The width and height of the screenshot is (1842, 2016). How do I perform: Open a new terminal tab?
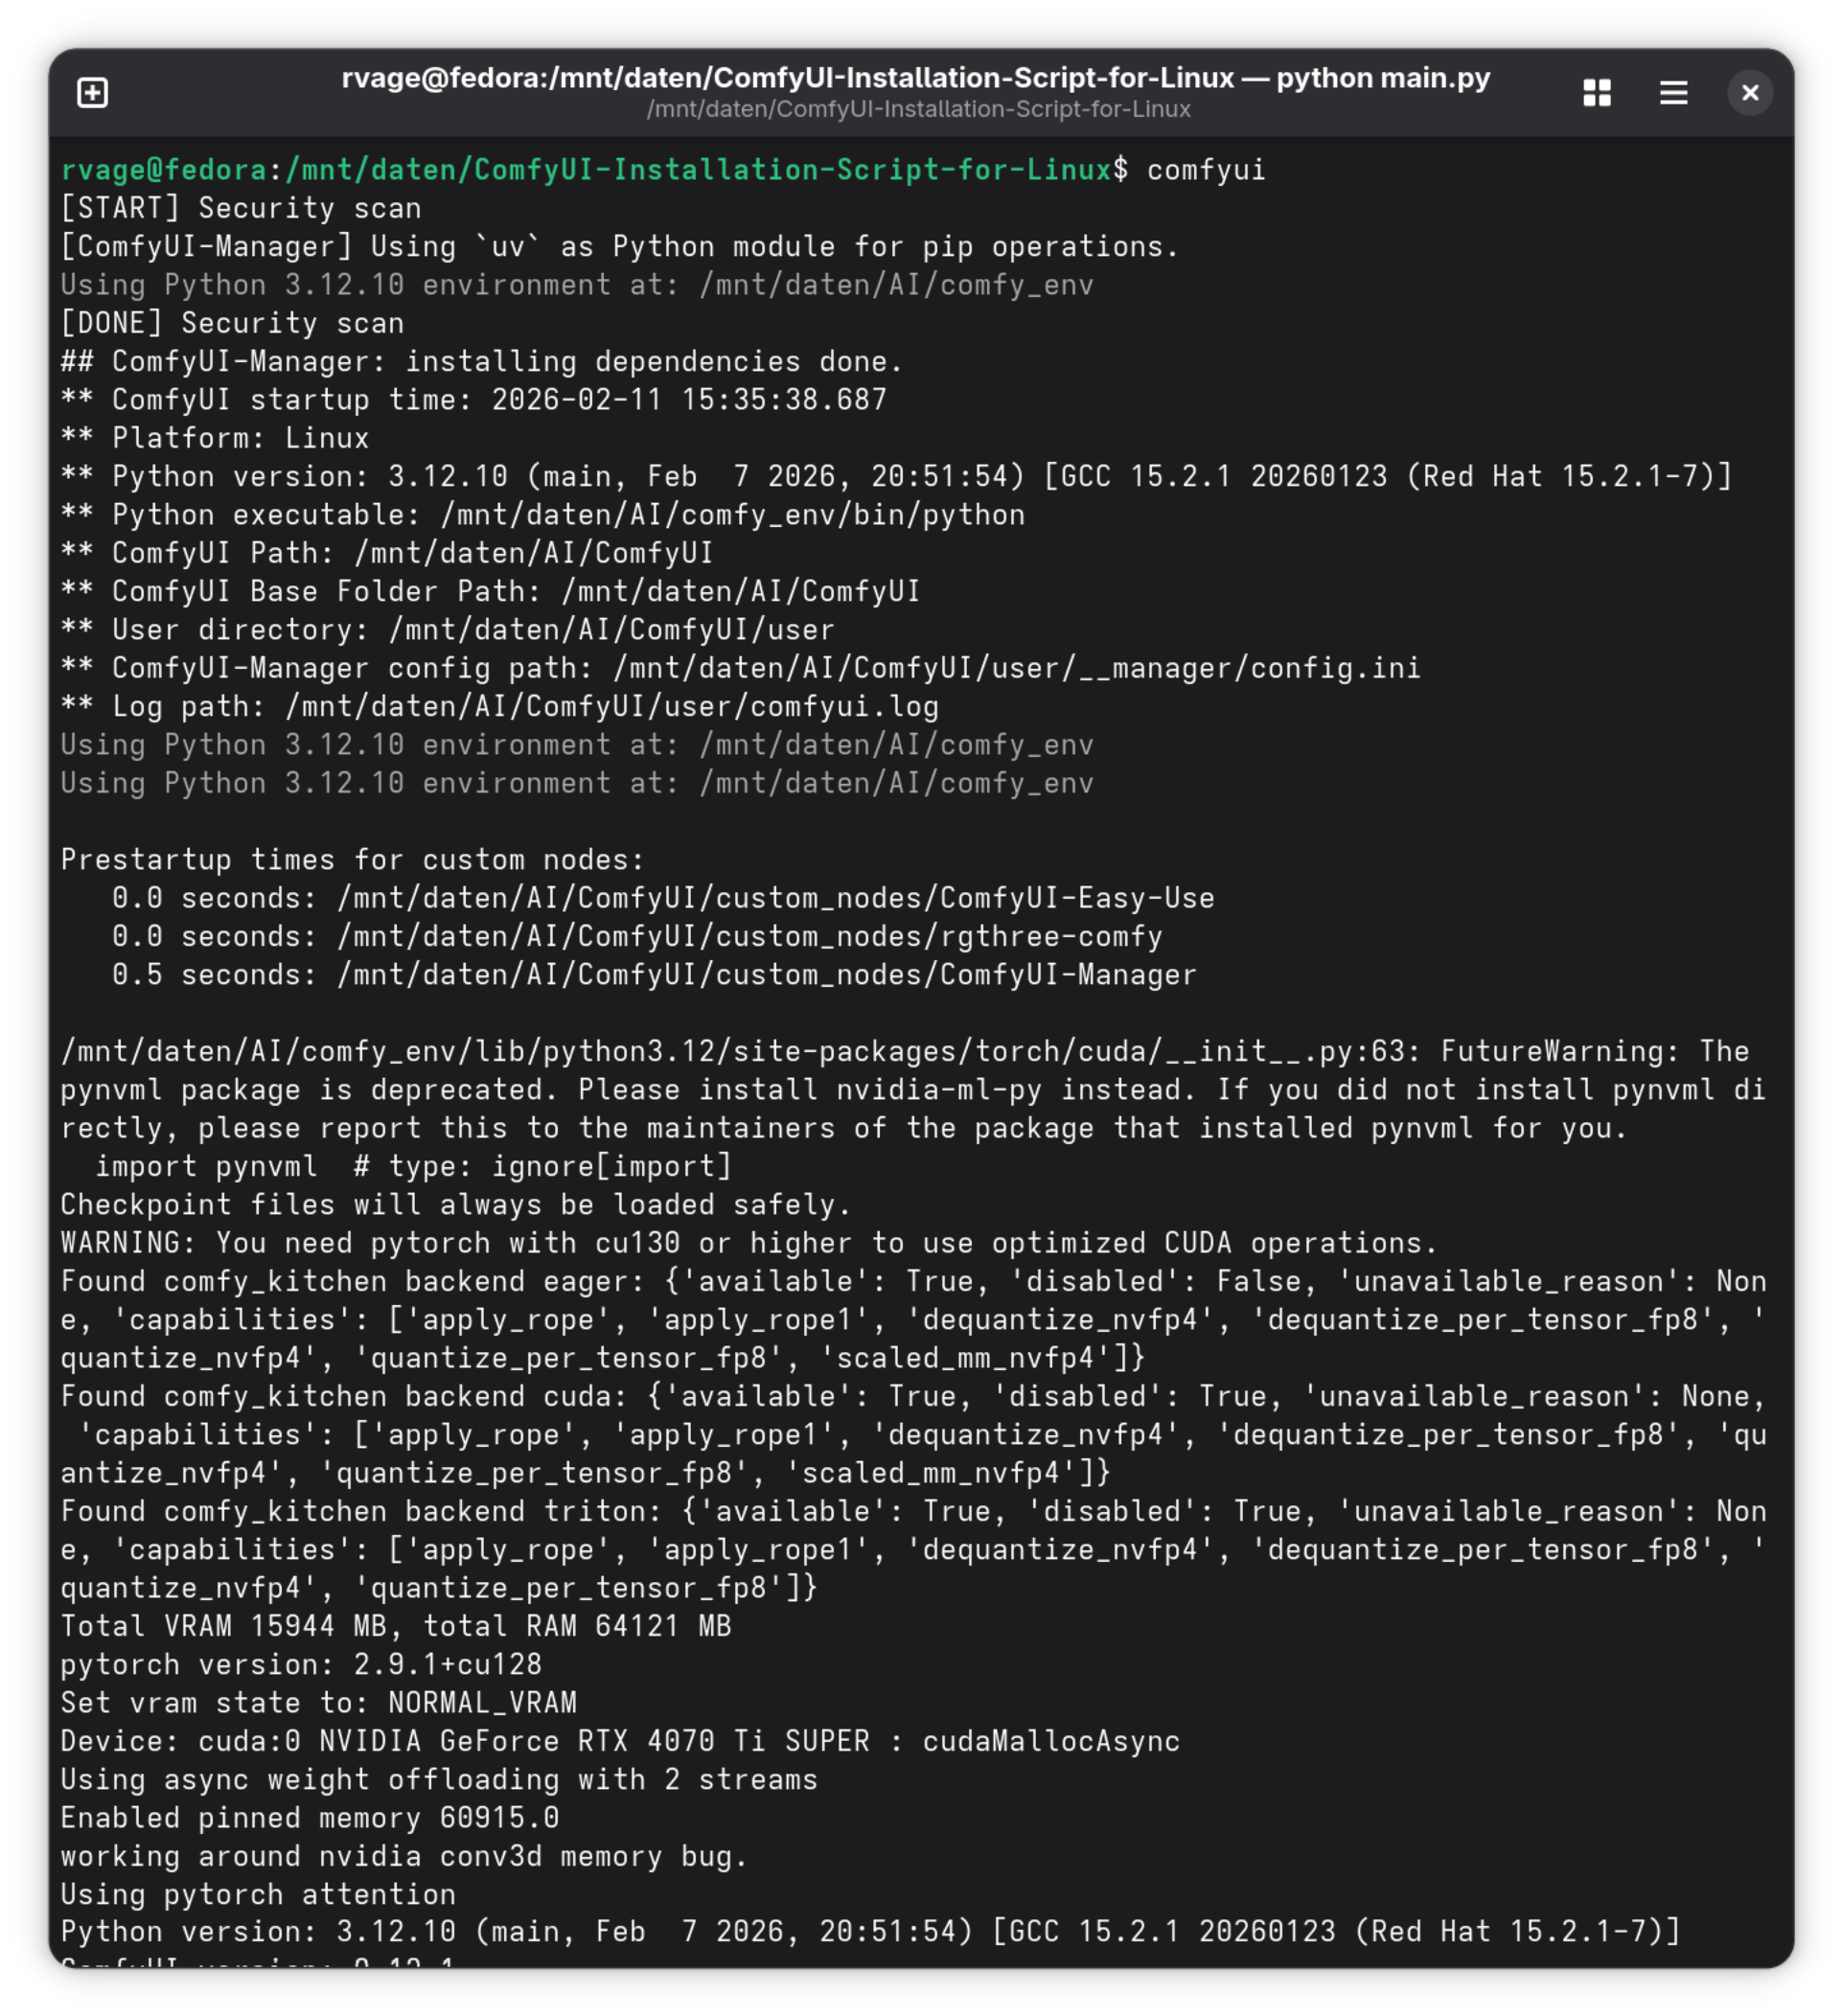(x=93, y=93)
